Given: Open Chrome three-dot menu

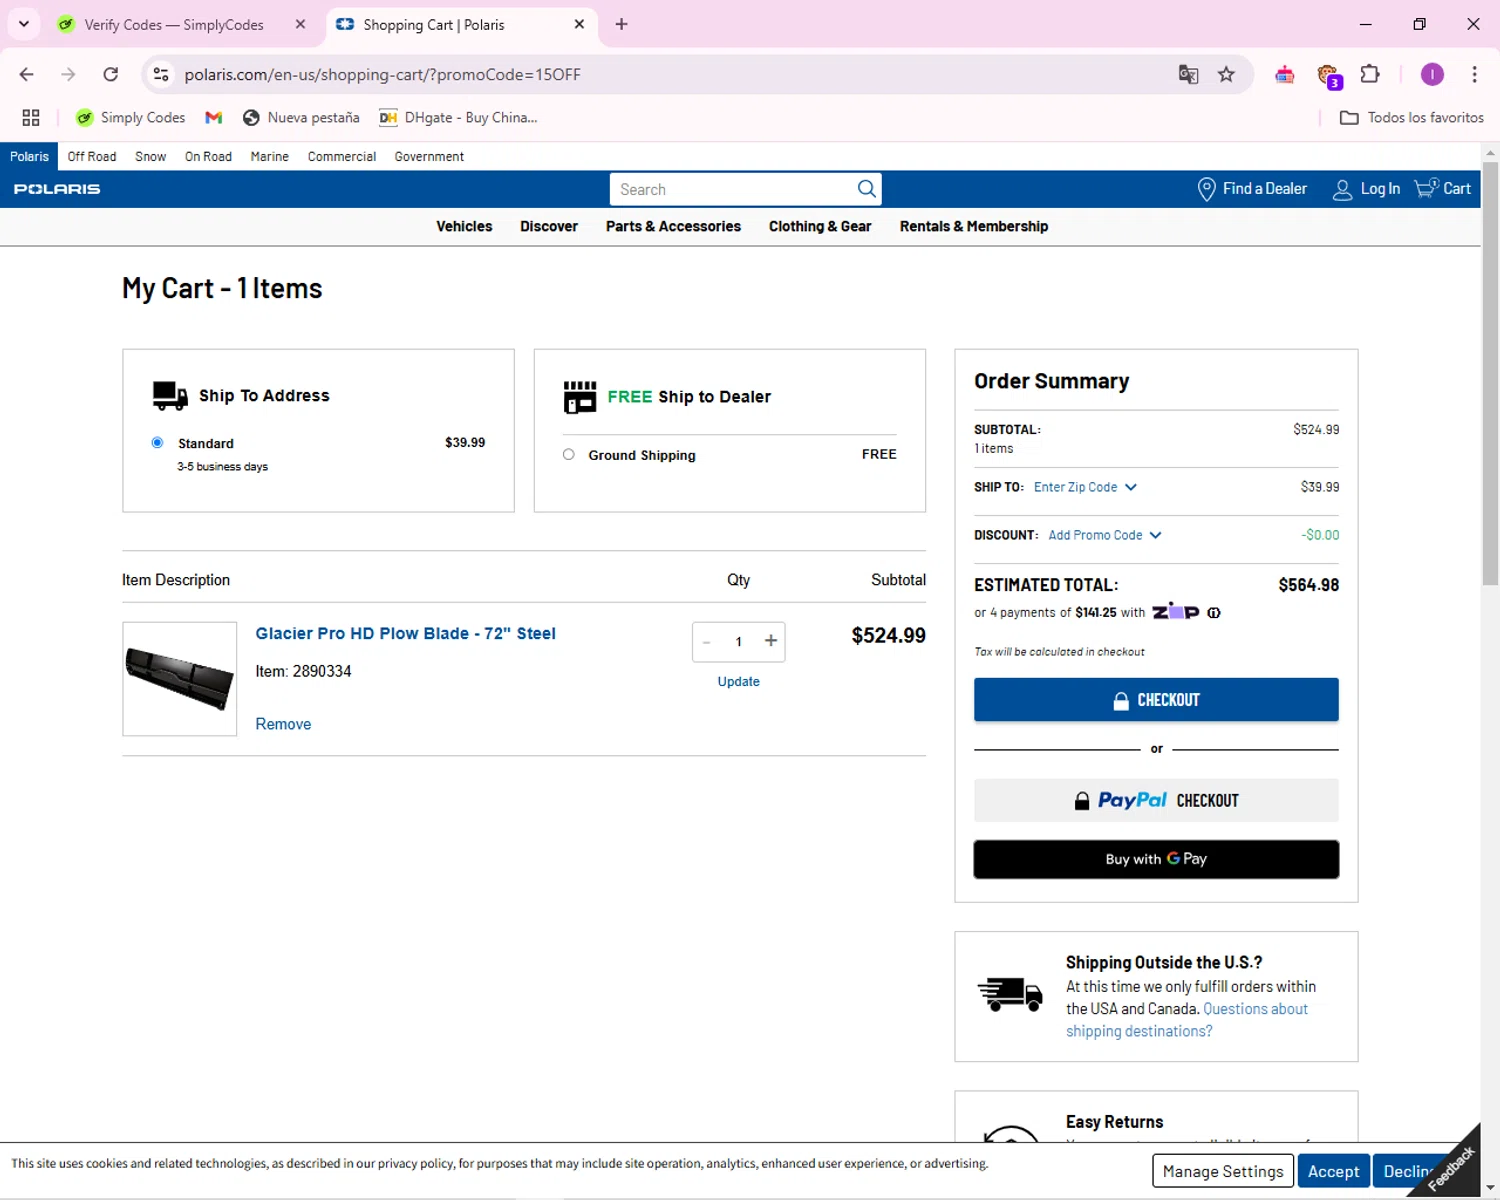Looking at the screenshot, I should pos(1474,74).
